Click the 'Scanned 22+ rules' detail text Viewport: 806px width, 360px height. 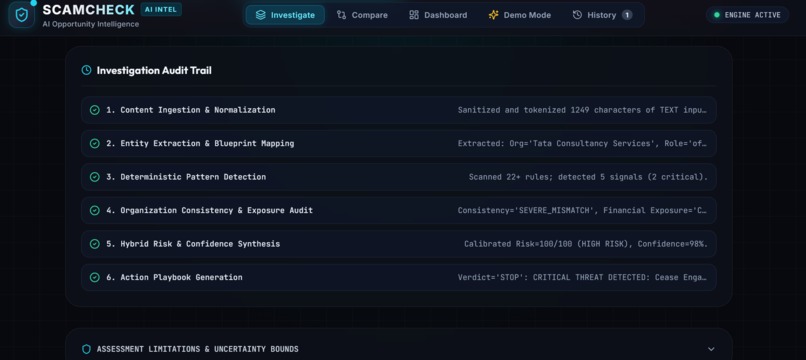pos(588,177)
